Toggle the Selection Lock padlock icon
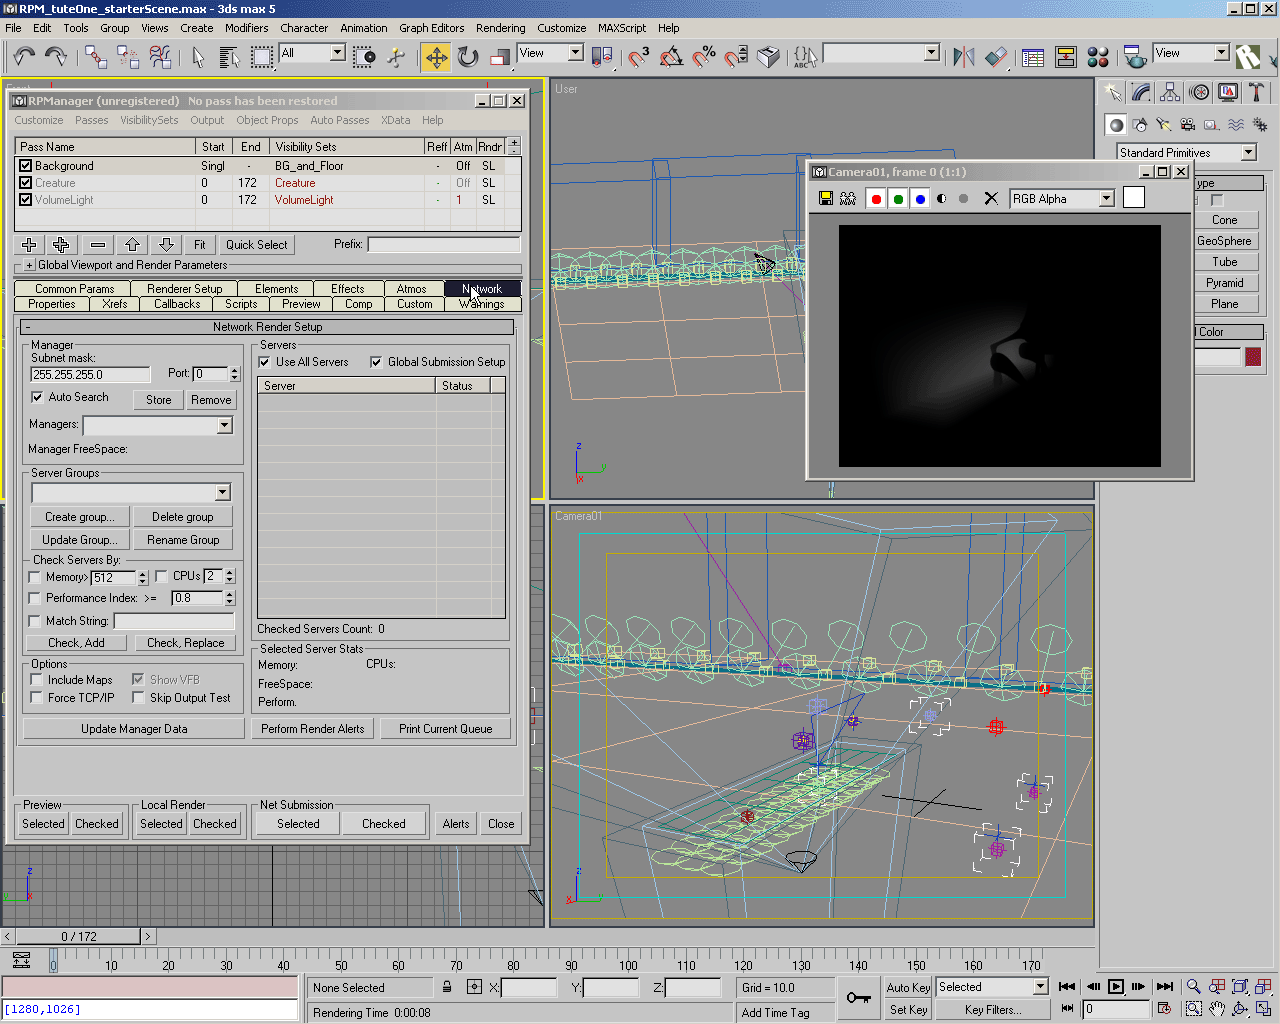Screen dimensions: 1280x1024 pos(447,987)
